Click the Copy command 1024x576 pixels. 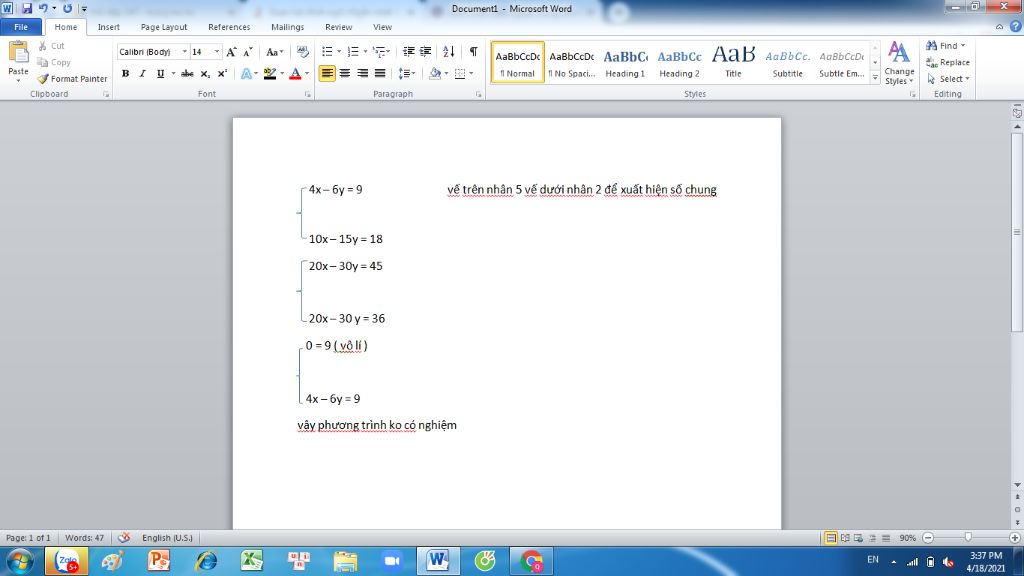tap(54, 62)
